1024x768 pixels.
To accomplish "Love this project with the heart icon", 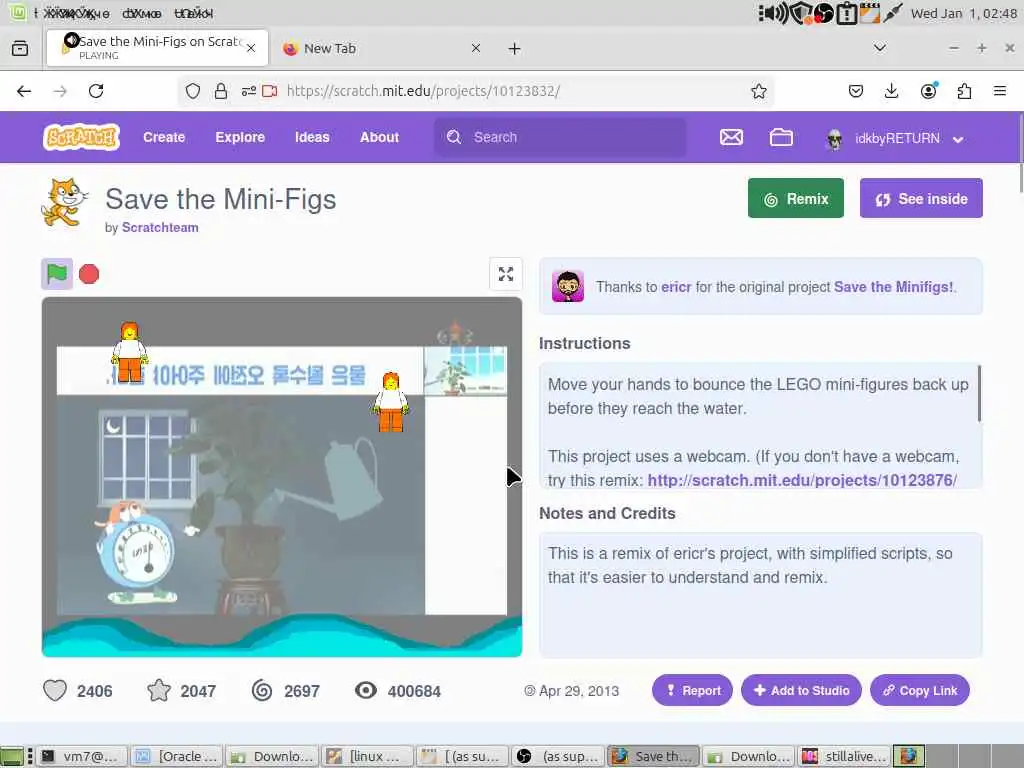I will (x=55, y=690).
